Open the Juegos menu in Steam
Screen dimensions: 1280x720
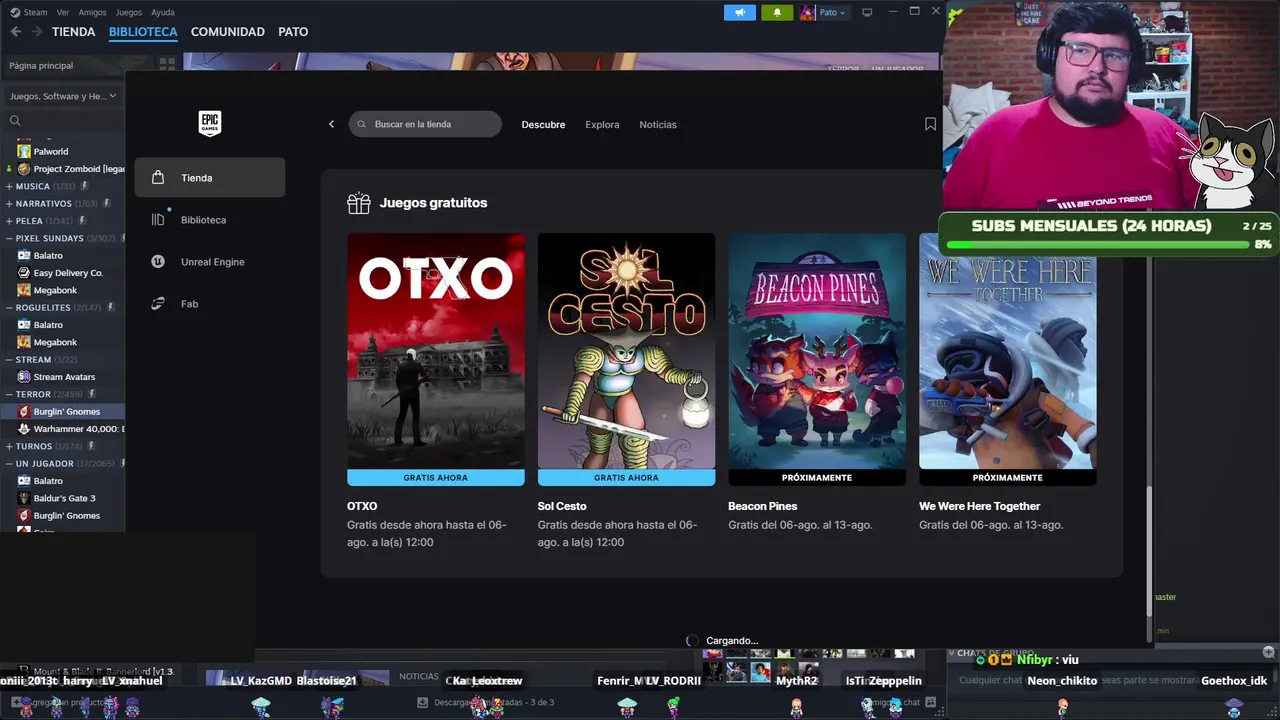point(129,12)
